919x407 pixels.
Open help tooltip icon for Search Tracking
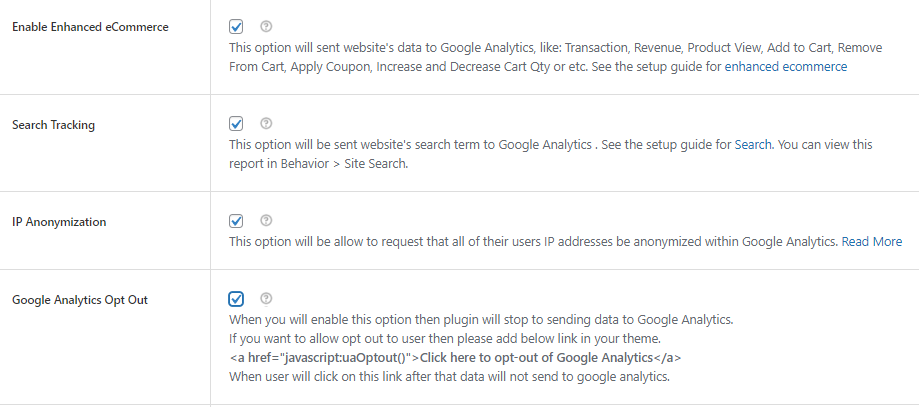tap(266, 124)
